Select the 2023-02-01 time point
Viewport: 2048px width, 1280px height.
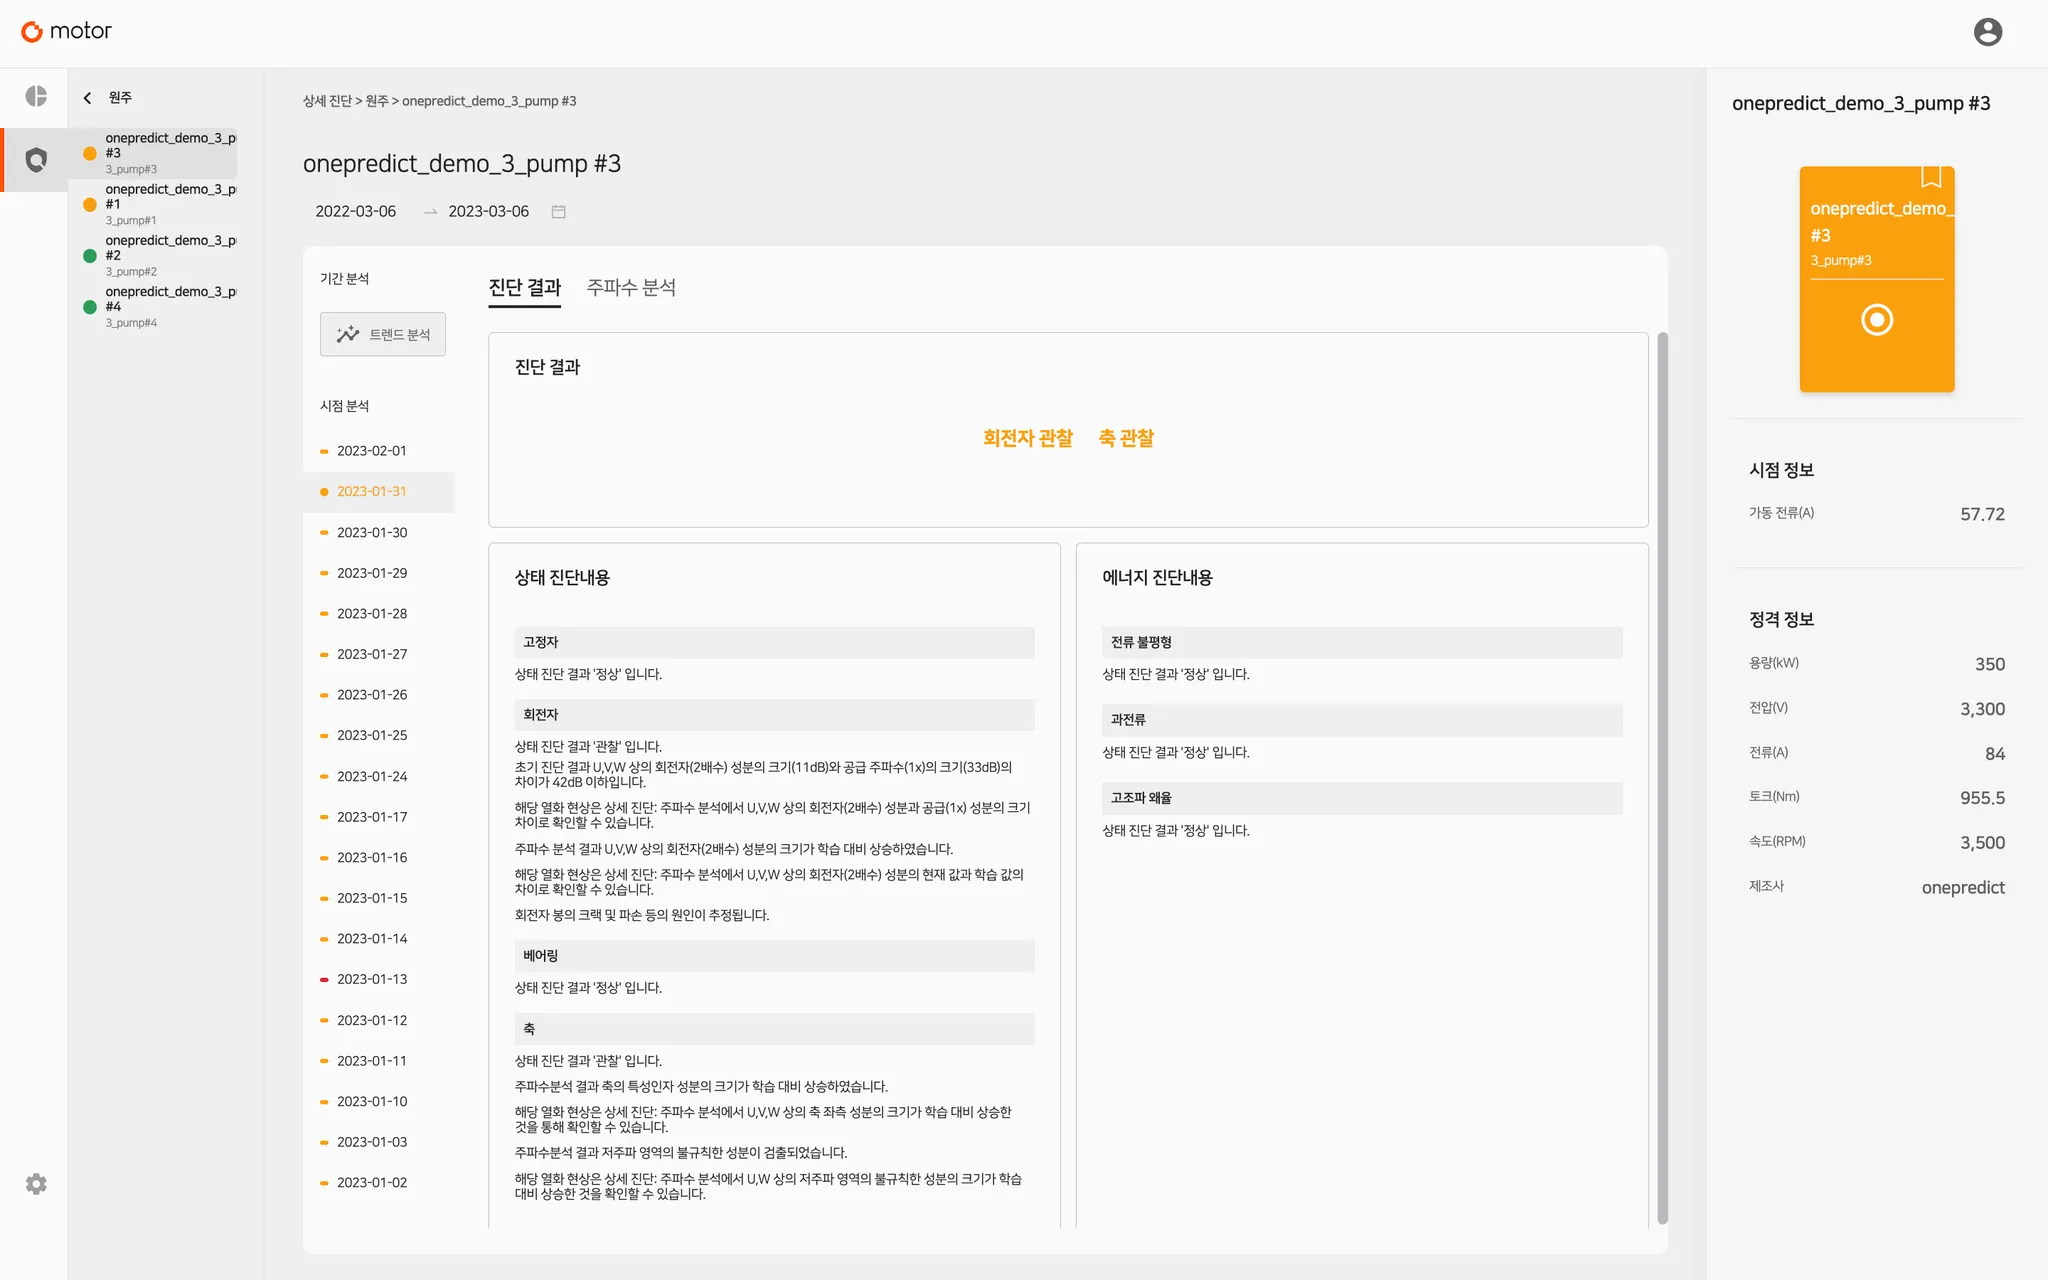coord(371,451)
